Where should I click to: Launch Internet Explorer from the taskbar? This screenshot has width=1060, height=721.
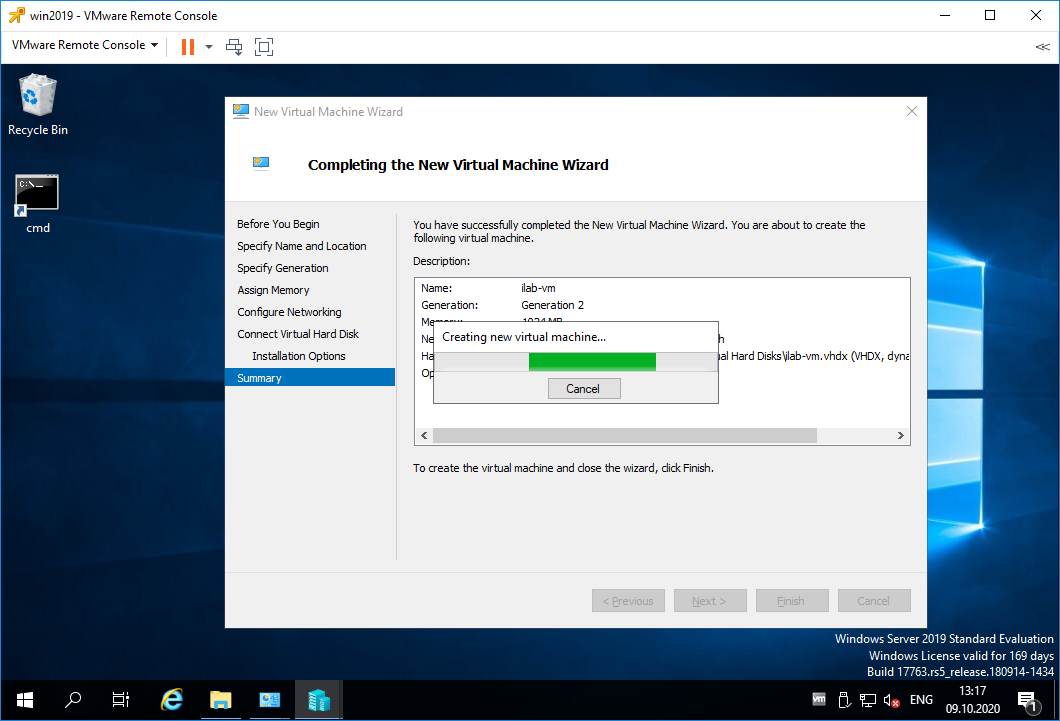pos(172,700)
